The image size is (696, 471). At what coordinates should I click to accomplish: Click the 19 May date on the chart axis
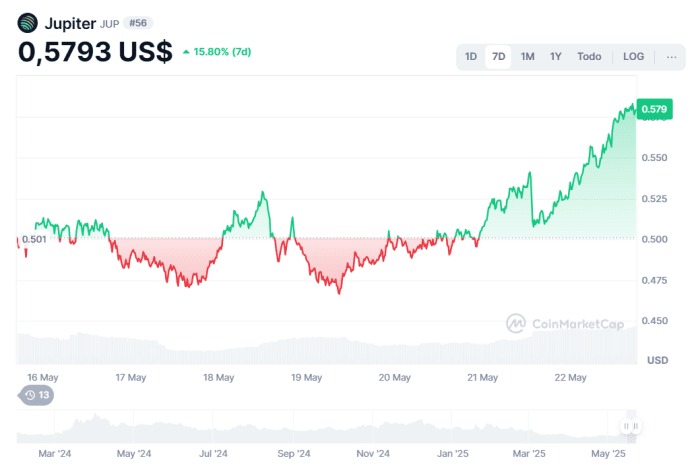click(x=306, y=378)
